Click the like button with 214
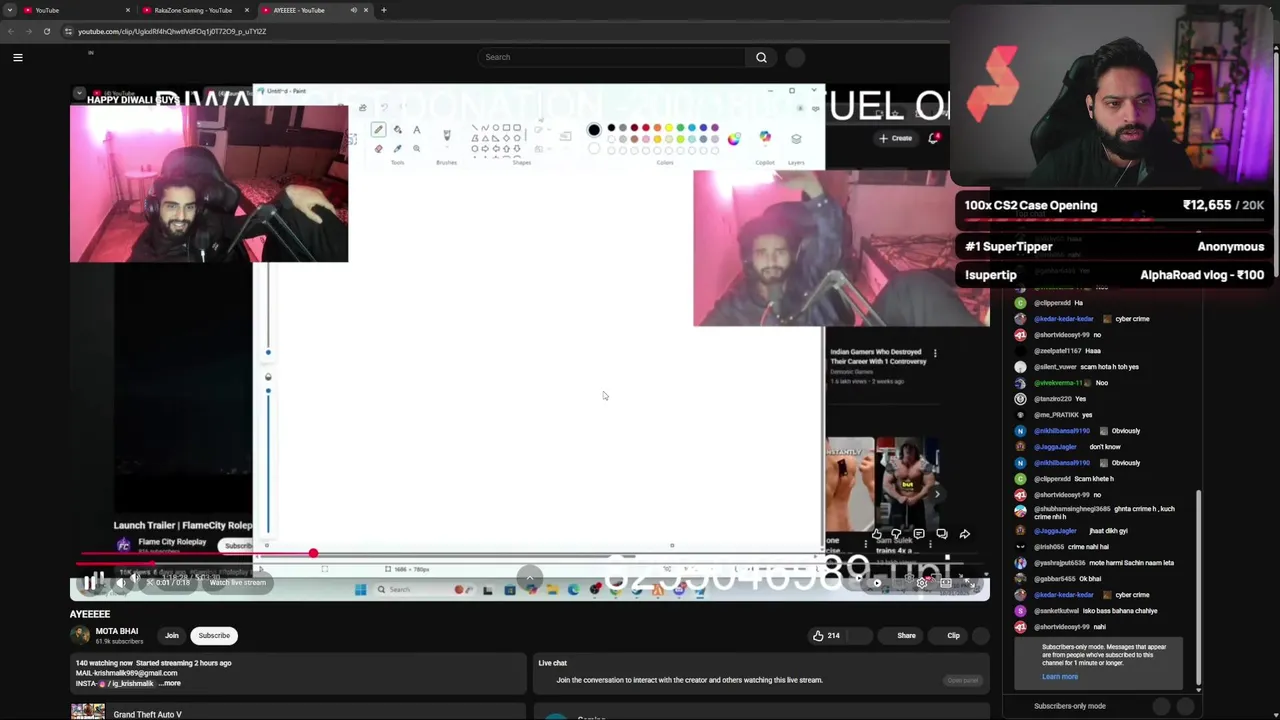The width and height of the screenshot is (1280, 720). (826, 635)
